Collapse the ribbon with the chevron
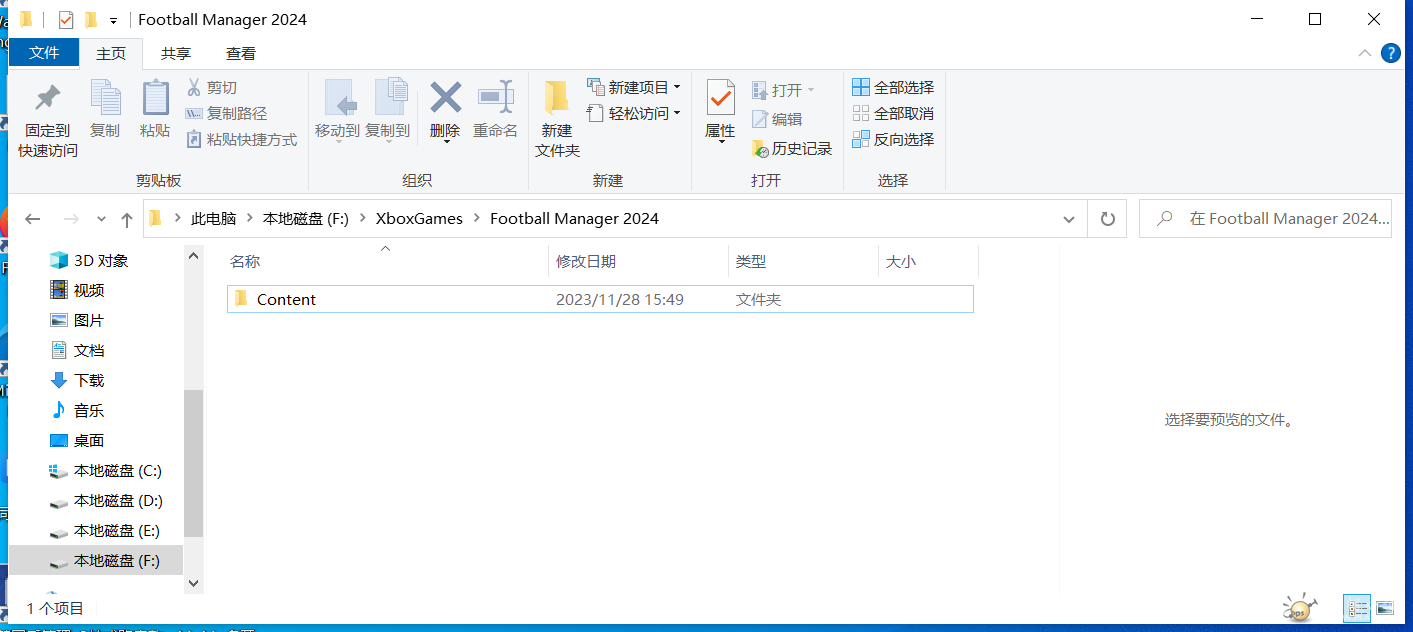 1364,53
